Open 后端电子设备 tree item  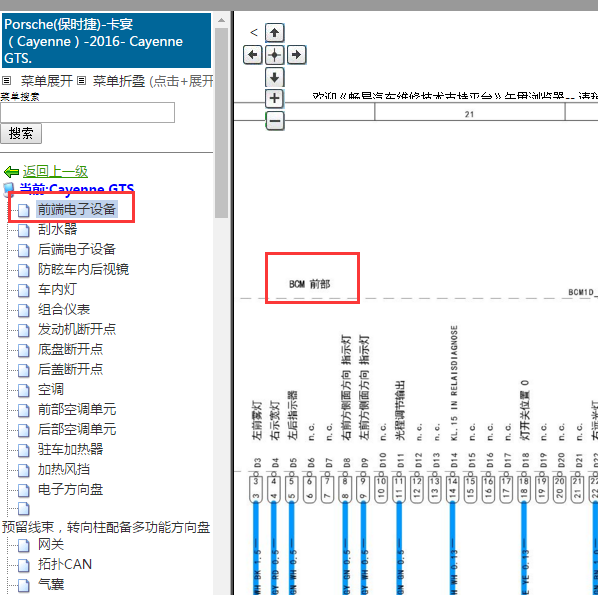pyautogui.click(x=77, y=249)
